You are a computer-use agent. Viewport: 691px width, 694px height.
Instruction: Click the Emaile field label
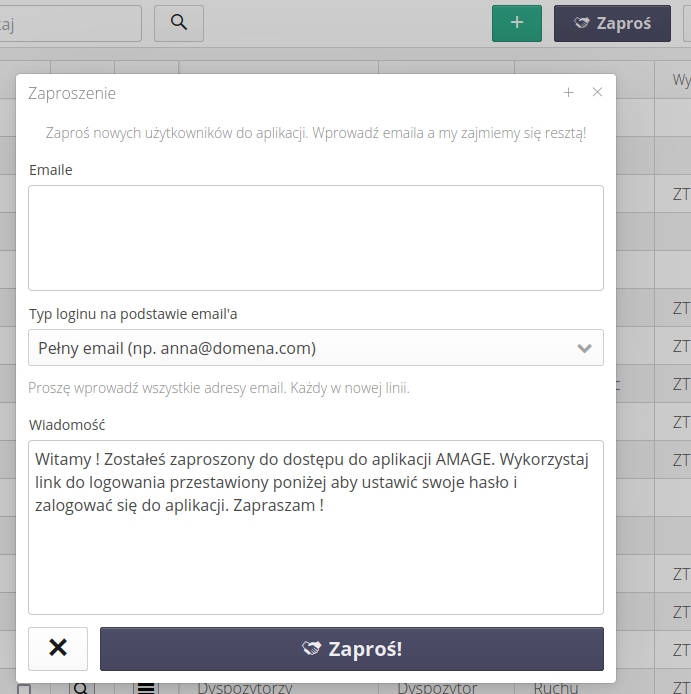coord(51,170)
